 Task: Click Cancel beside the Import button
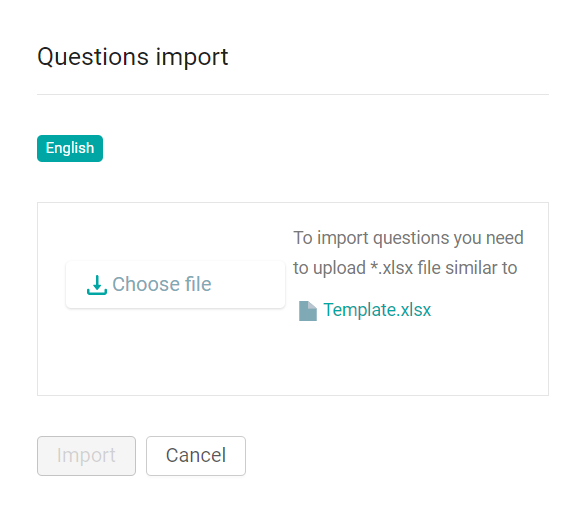click(196, 456)
